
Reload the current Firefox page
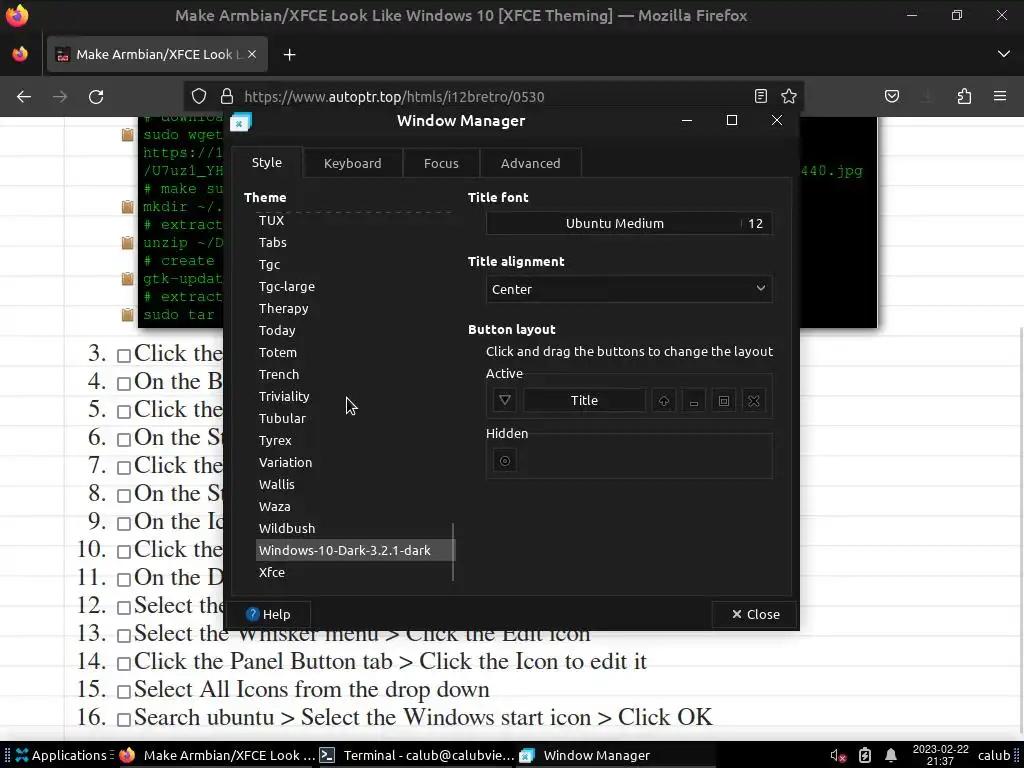[x=96, y=97]
